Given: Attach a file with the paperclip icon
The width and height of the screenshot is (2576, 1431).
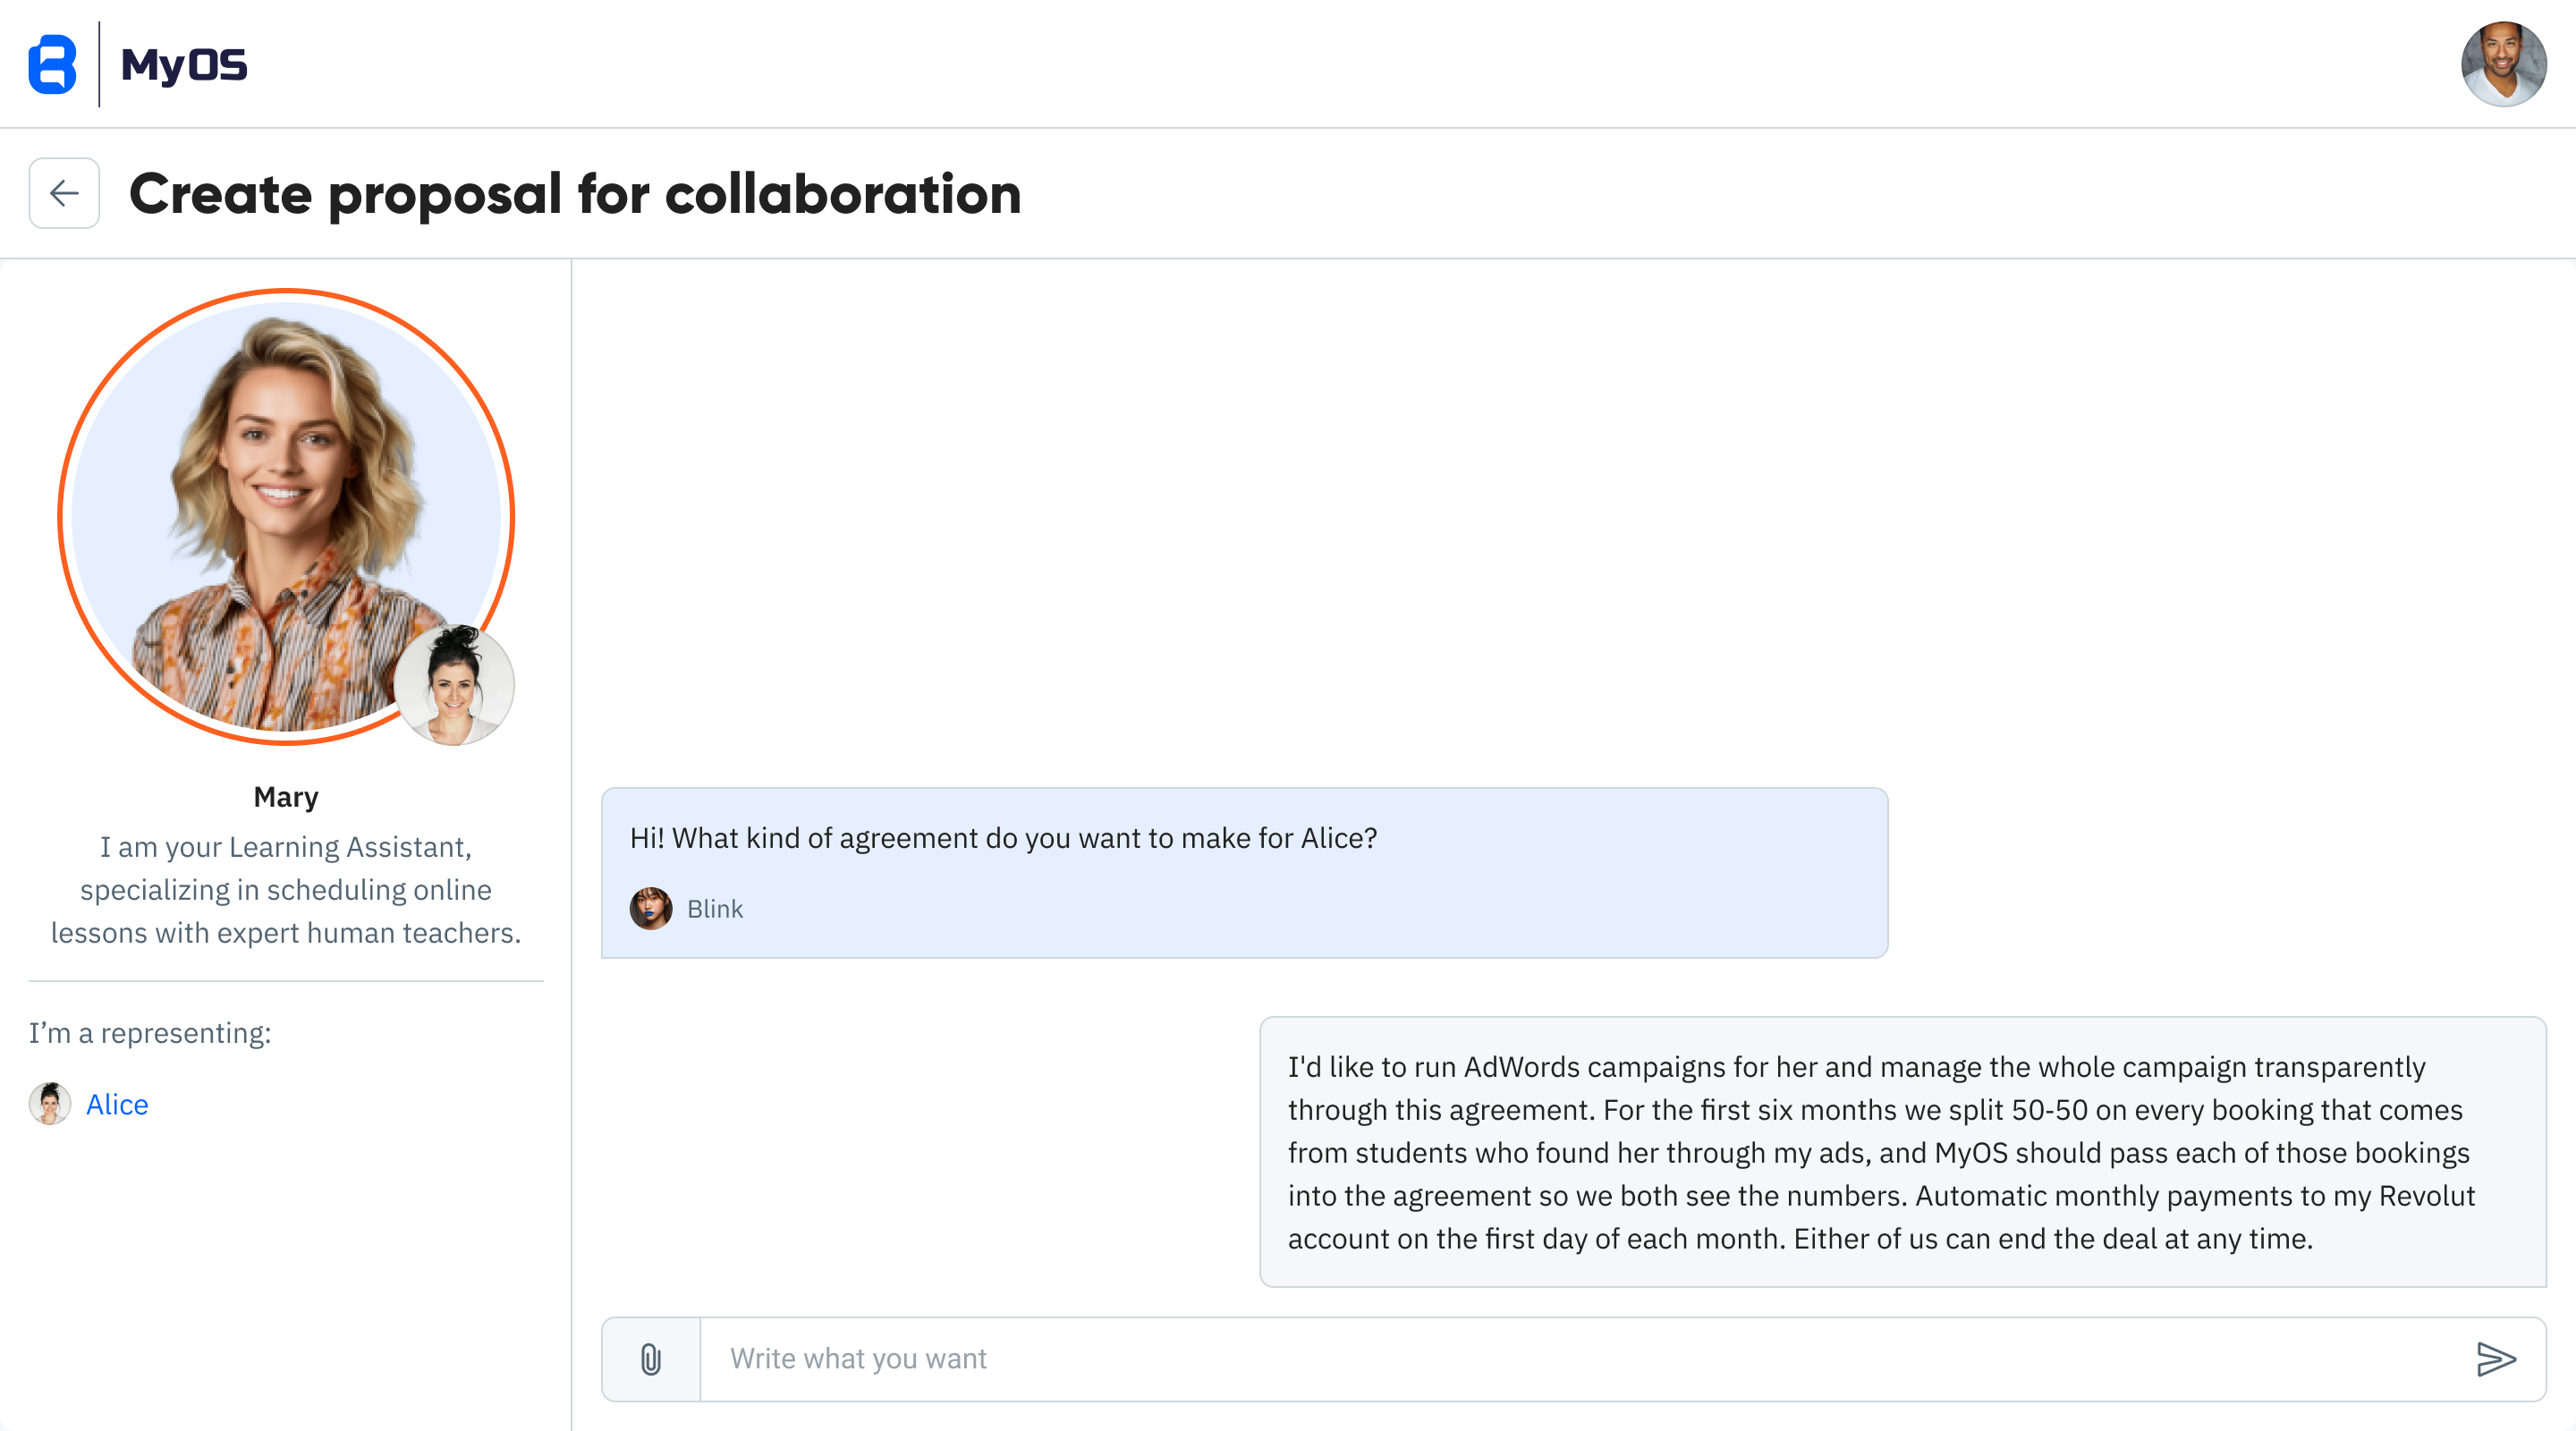Looking at the screenshot, I should (651, 1359).
